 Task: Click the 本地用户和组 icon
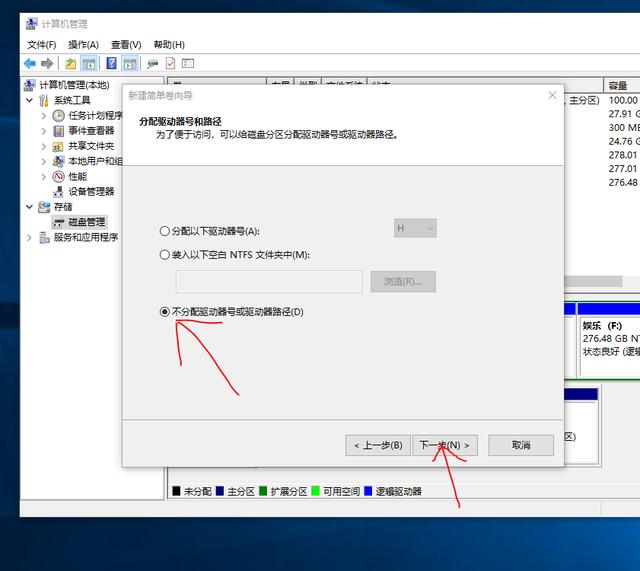[58, 161]
